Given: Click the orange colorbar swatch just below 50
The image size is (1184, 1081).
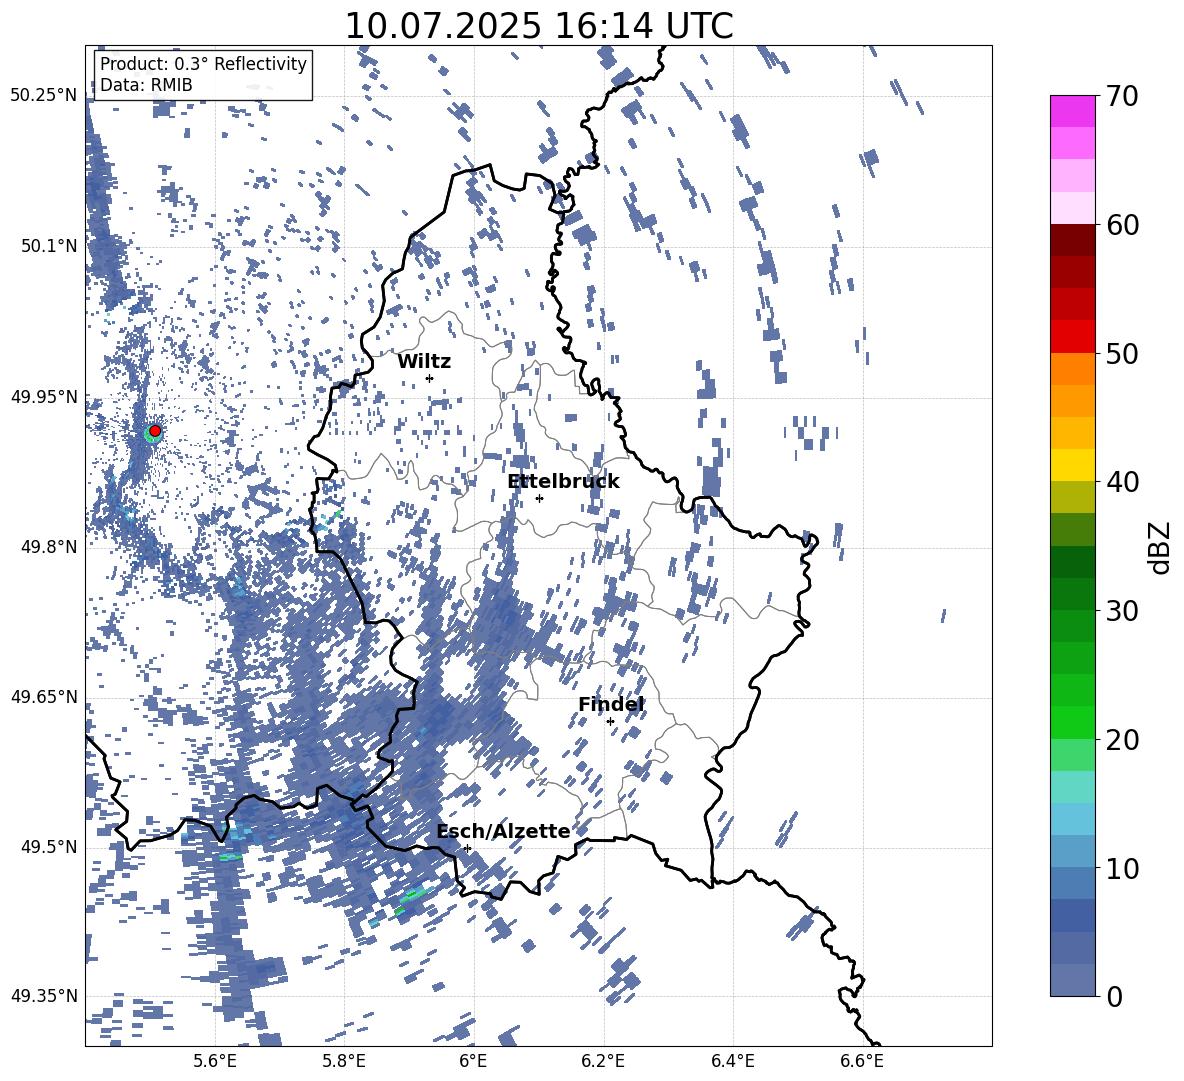Looking at the screenshot, I should (x=1072, y=369).
